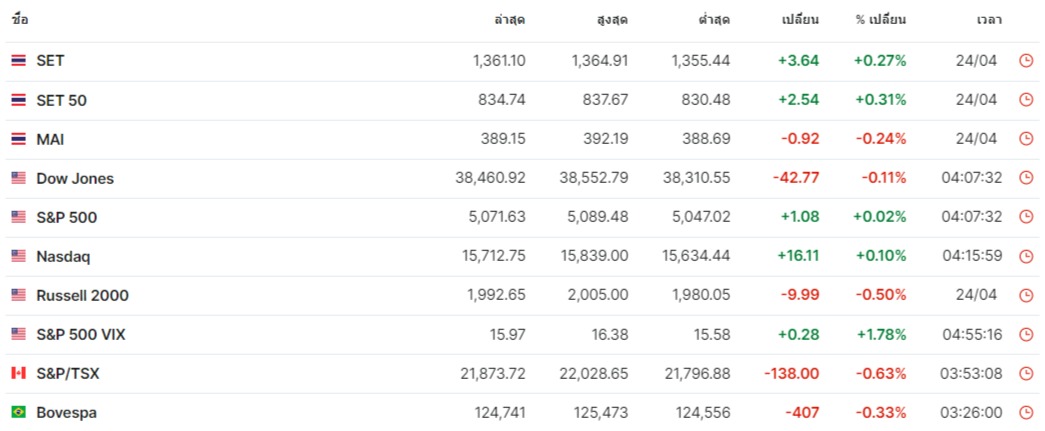1045x431 pixels.
Task: Open the SET index link
Action: click(51, 61)
